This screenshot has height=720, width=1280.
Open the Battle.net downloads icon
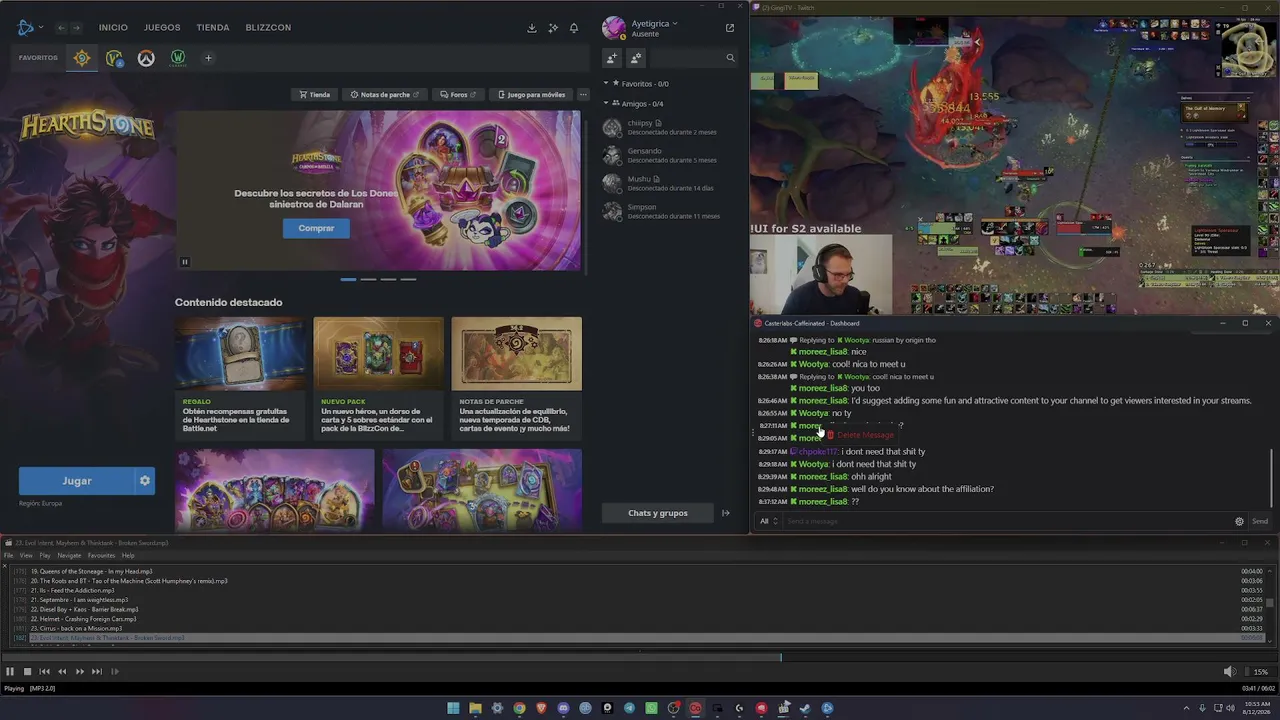point(532,28)
